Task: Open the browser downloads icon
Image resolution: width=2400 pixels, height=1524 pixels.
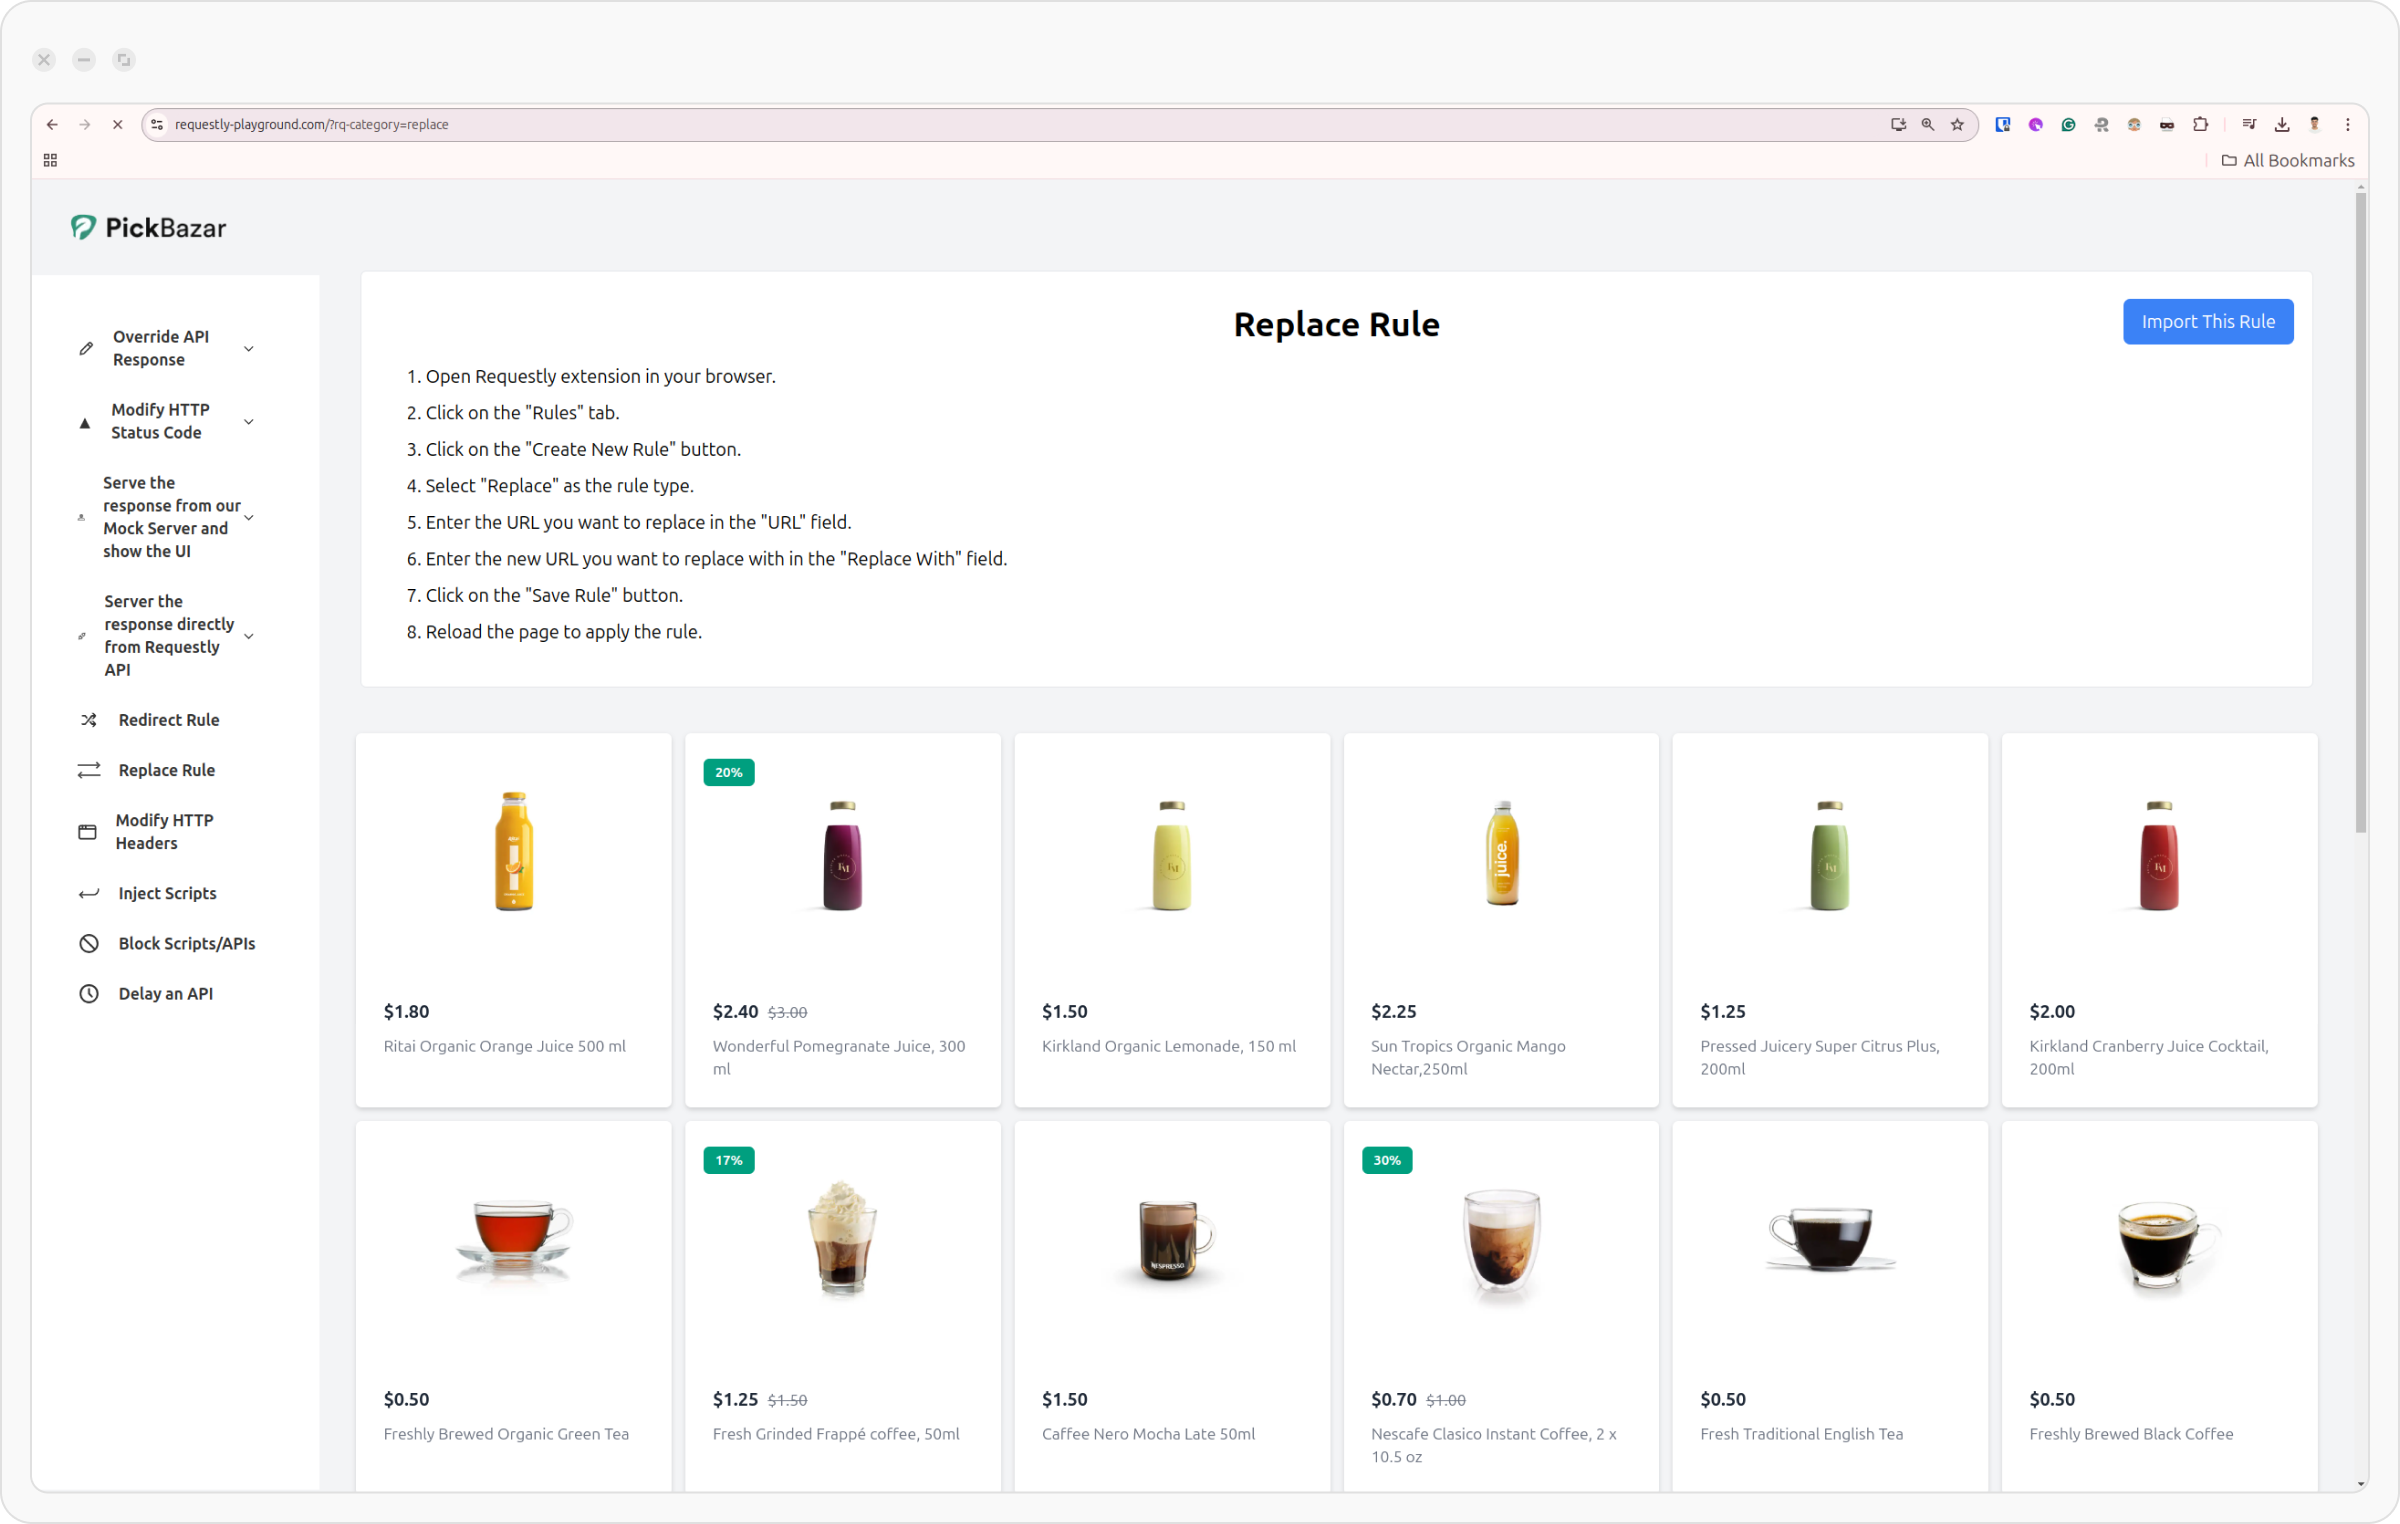Action: 2281,125
